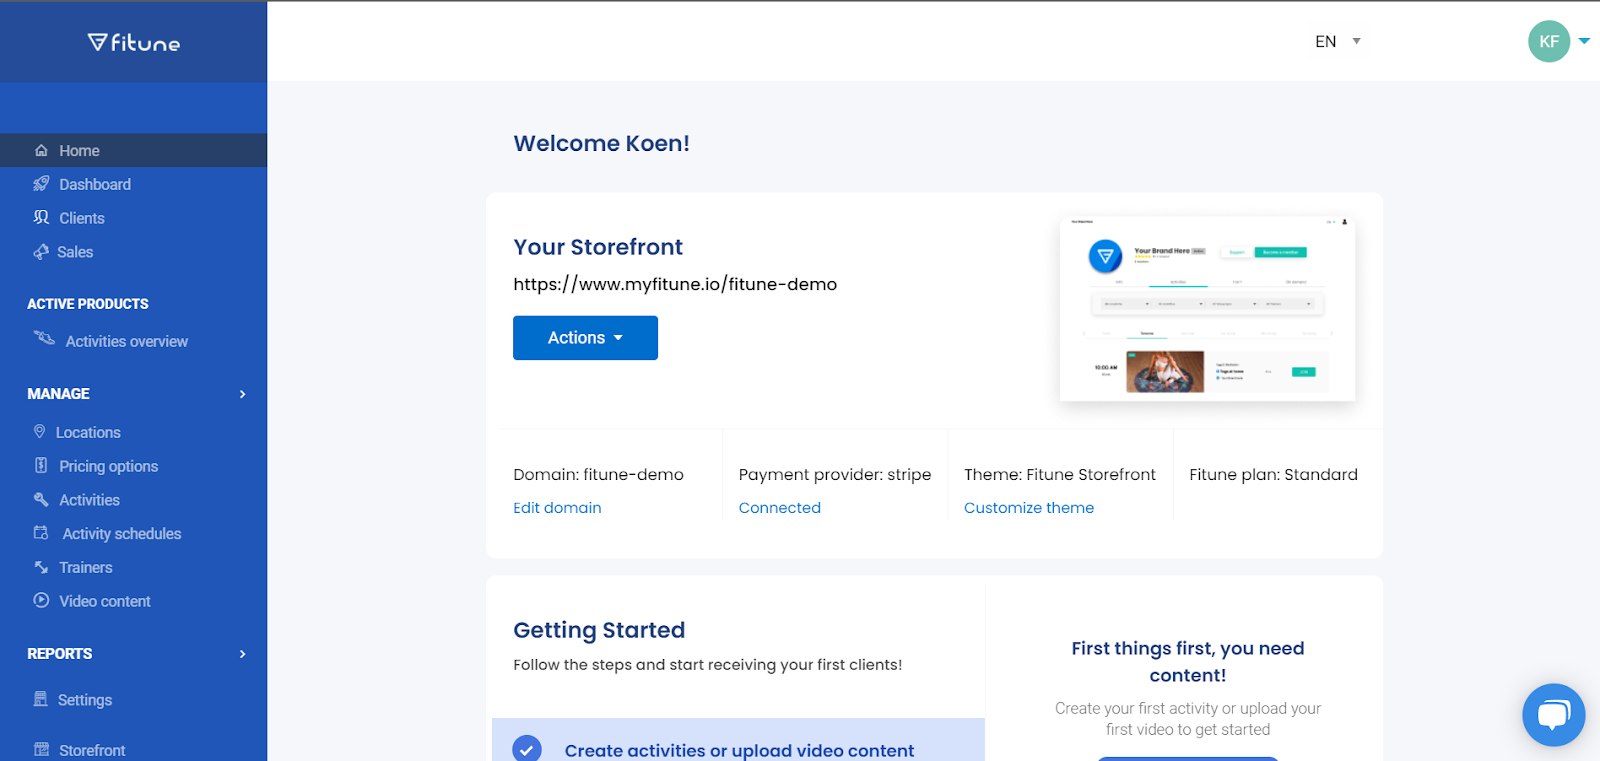The height and width of the screenshot is (761, 1600).
Task: Click the Payment provider: stripe text
Action: pos(835,475)
